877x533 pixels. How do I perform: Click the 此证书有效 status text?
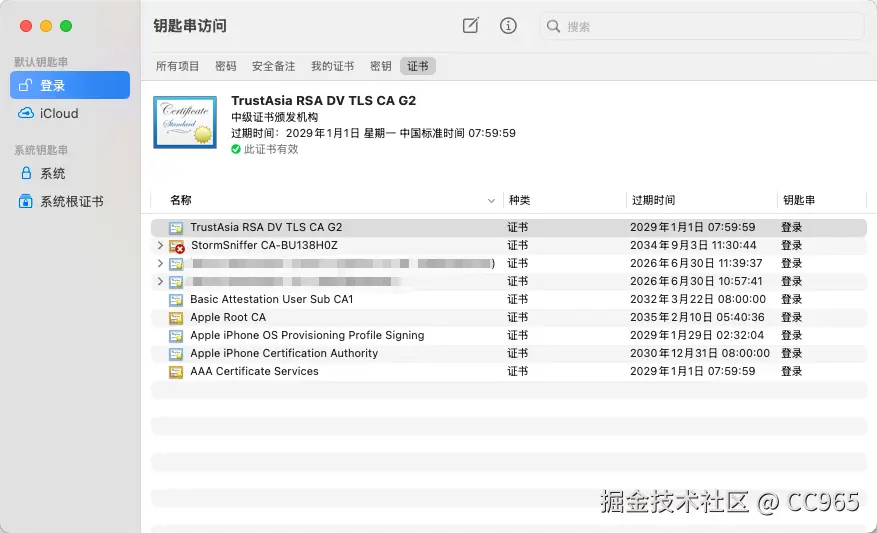(271, 149)
